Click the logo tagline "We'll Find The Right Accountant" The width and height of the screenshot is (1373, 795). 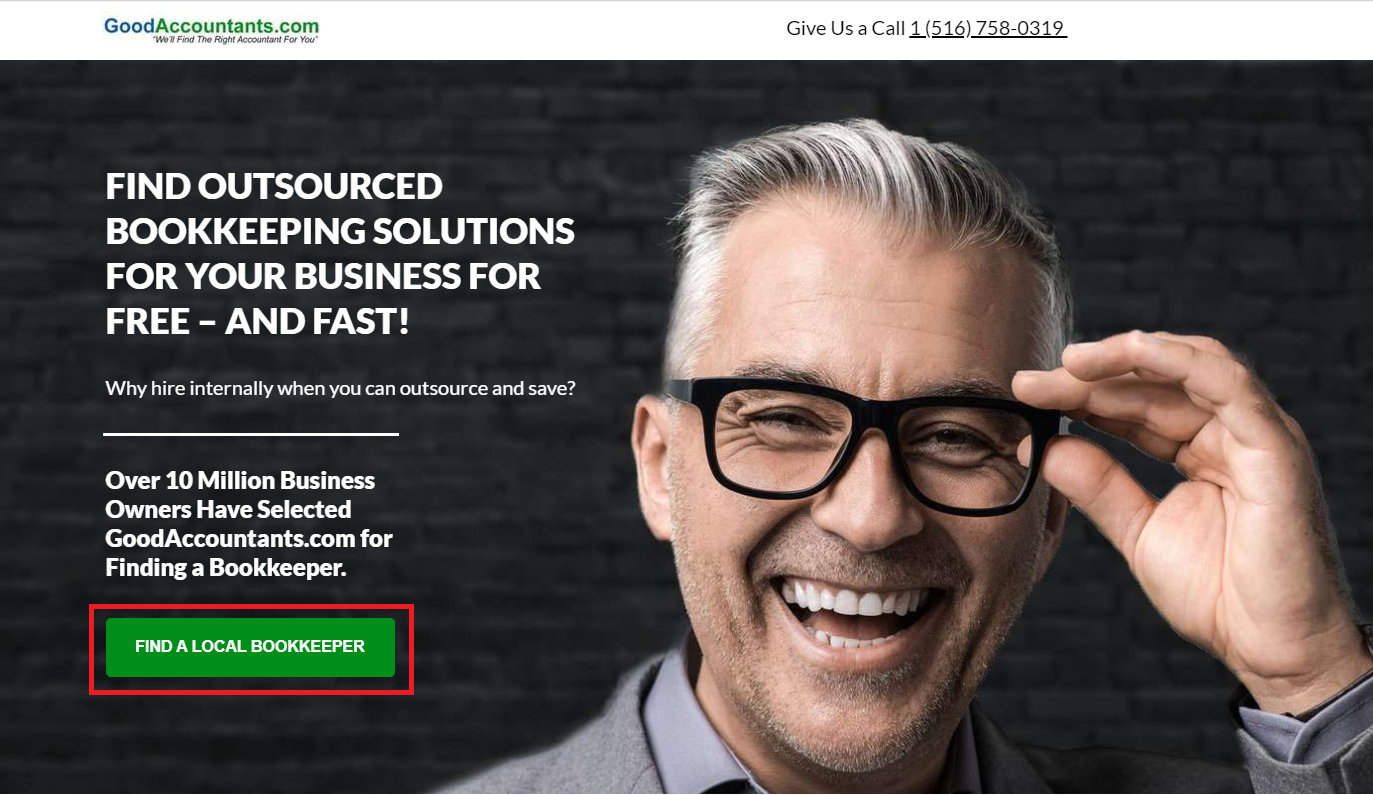coord(235,40)
